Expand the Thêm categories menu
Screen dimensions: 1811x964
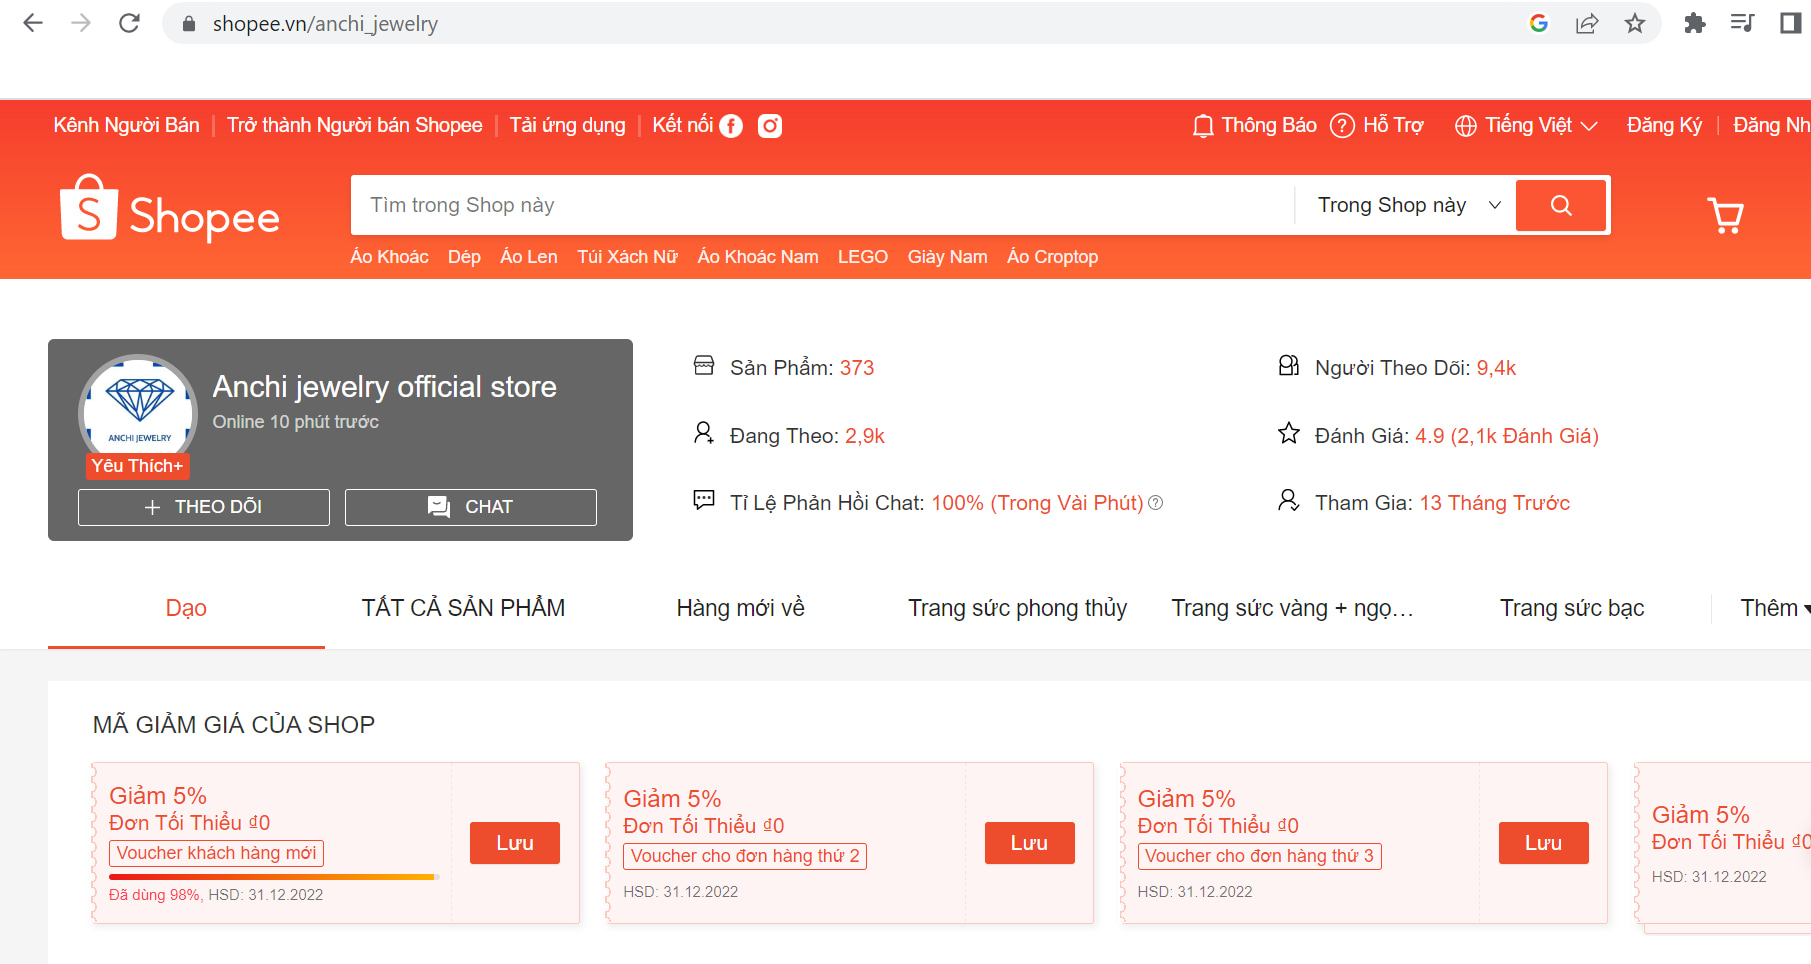tap(1774, 608)
